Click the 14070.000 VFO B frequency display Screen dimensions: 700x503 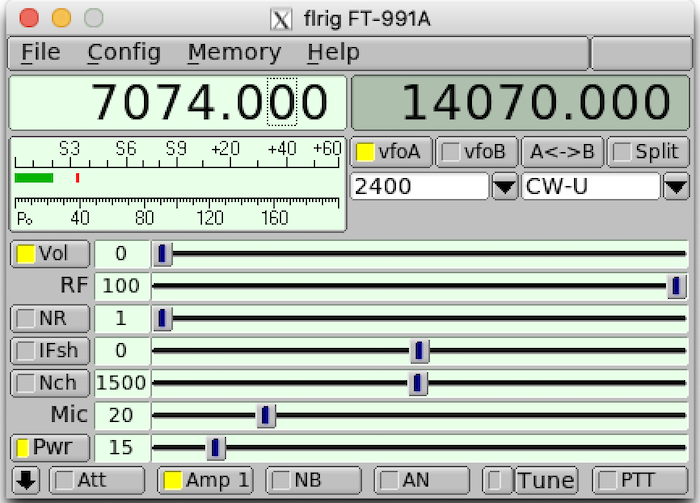click(x=520, y=103)
